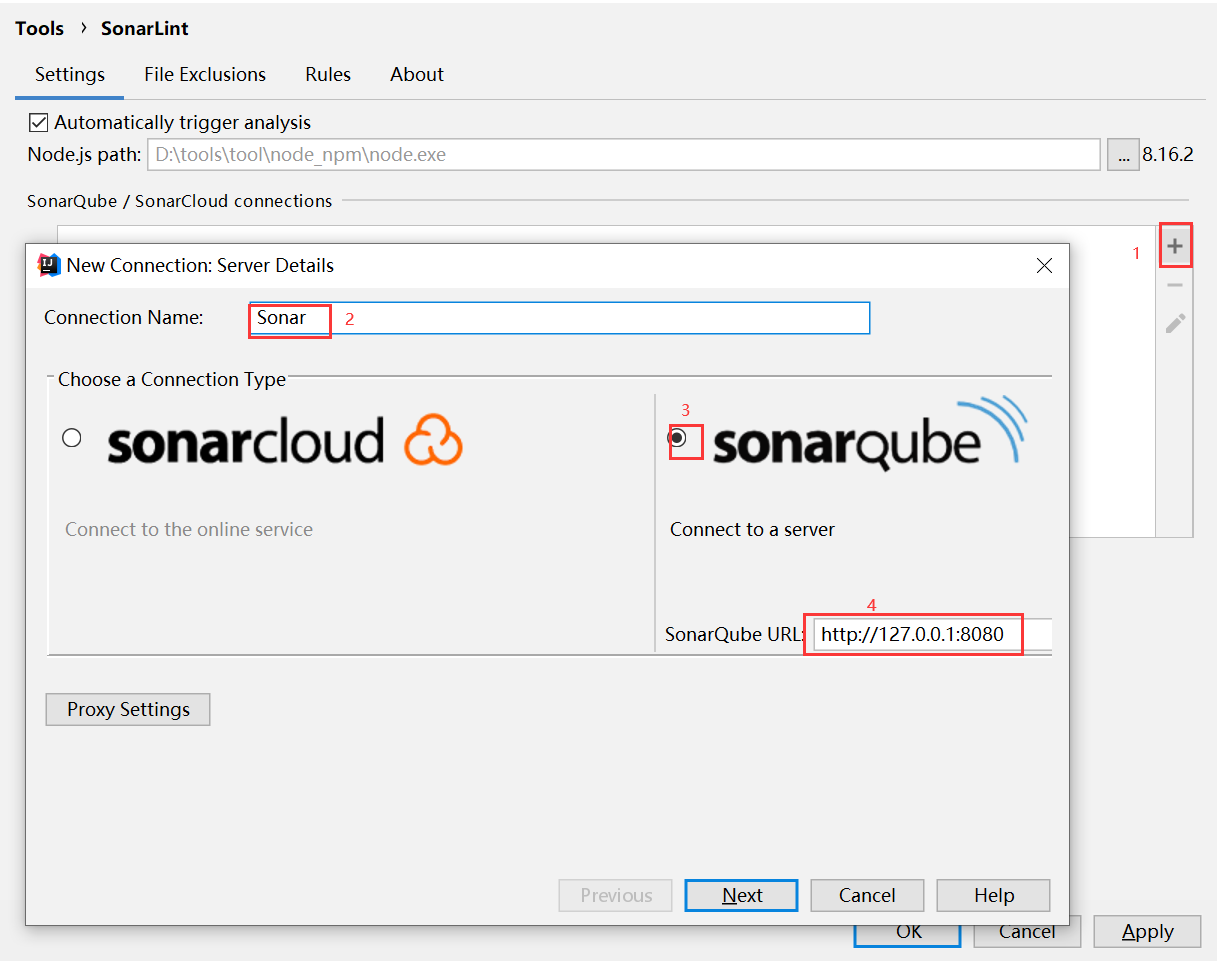Click the Node.js version text 8.16.2

click(1168, 155)
